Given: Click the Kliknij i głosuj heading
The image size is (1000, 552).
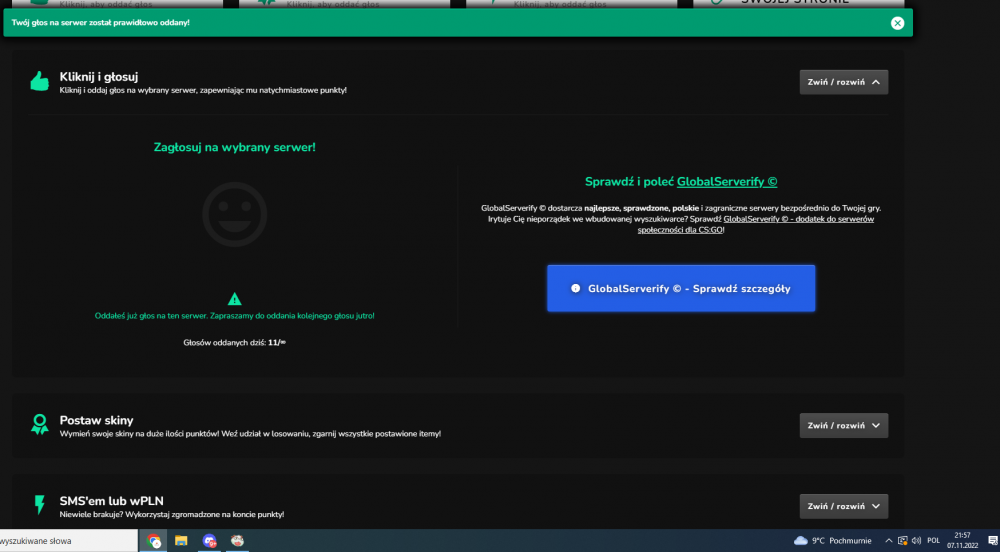Looking at the screenshot, I should pos(99,77).
